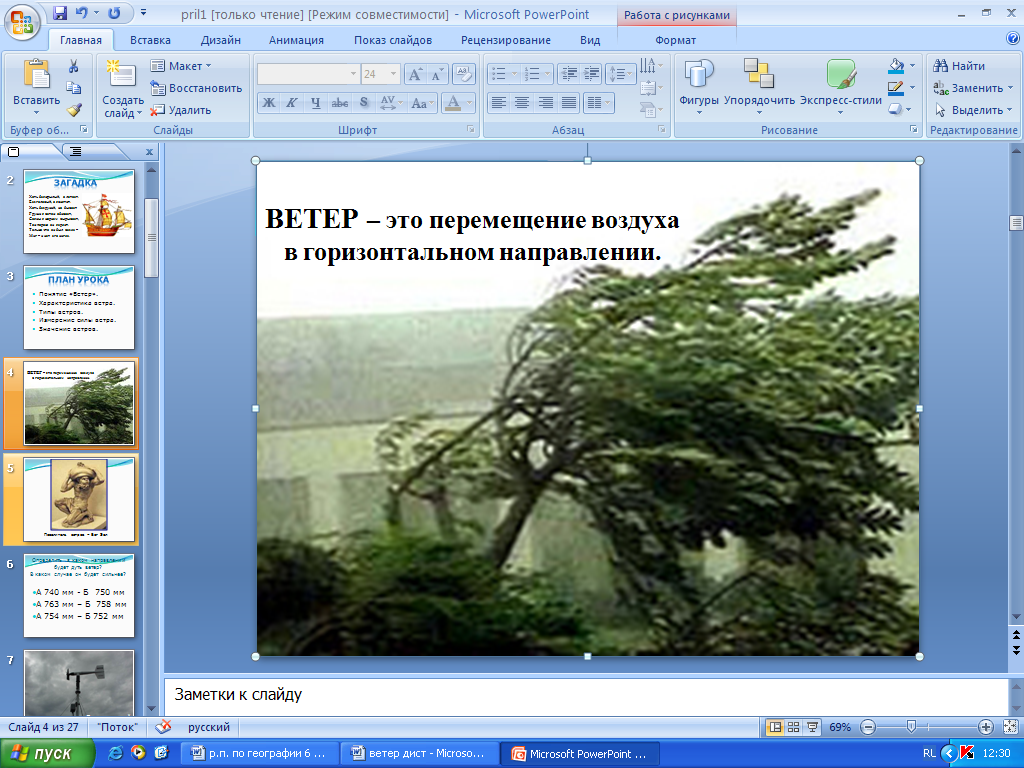Start slide show from status bar
The height and width of the screenshot is (768, 1024).
click(x=812, y=727)
